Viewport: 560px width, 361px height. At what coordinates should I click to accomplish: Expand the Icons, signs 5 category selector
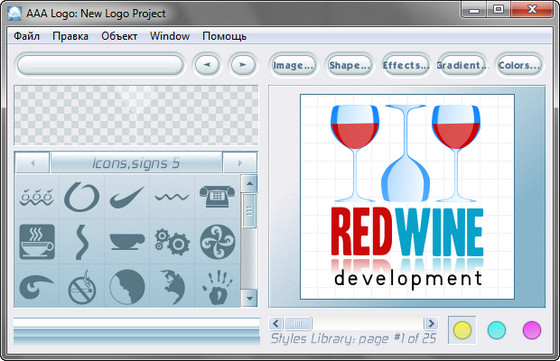(136, 163)
